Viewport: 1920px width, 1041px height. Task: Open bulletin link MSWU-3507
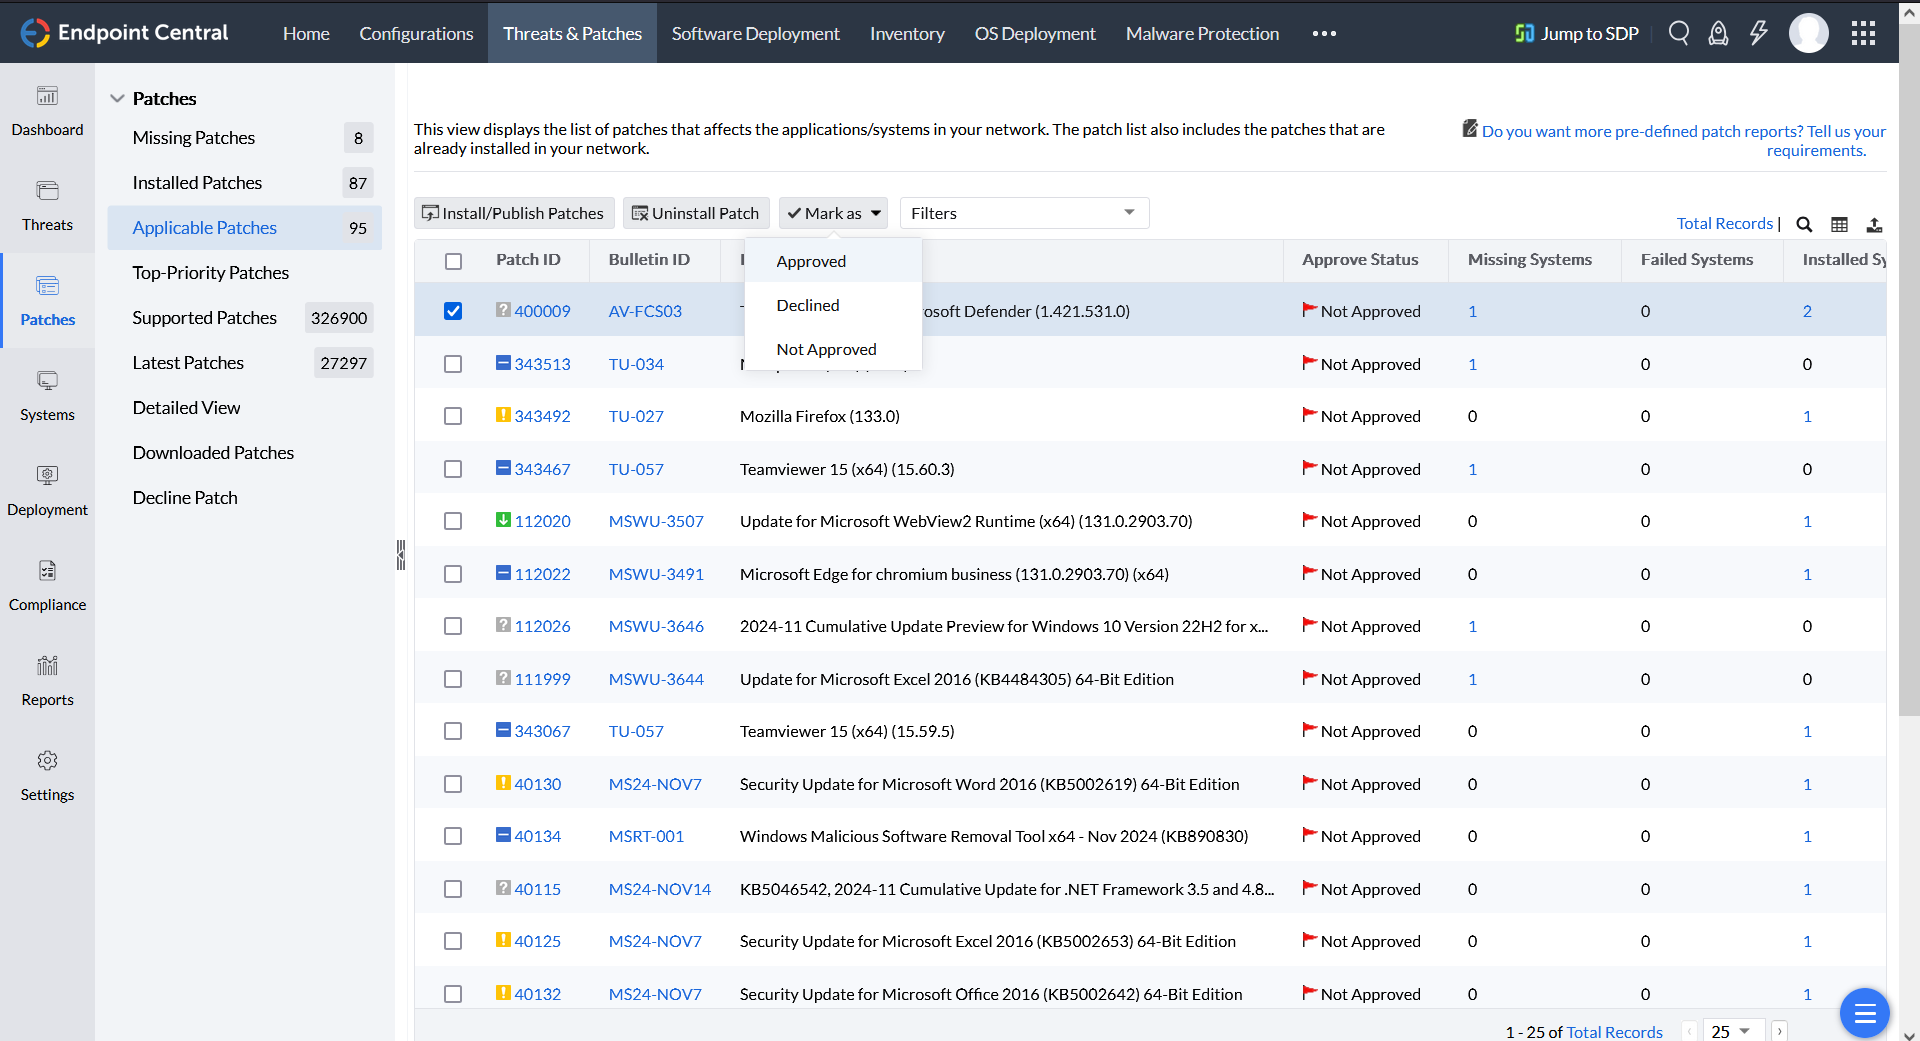(x=656, y=521)
